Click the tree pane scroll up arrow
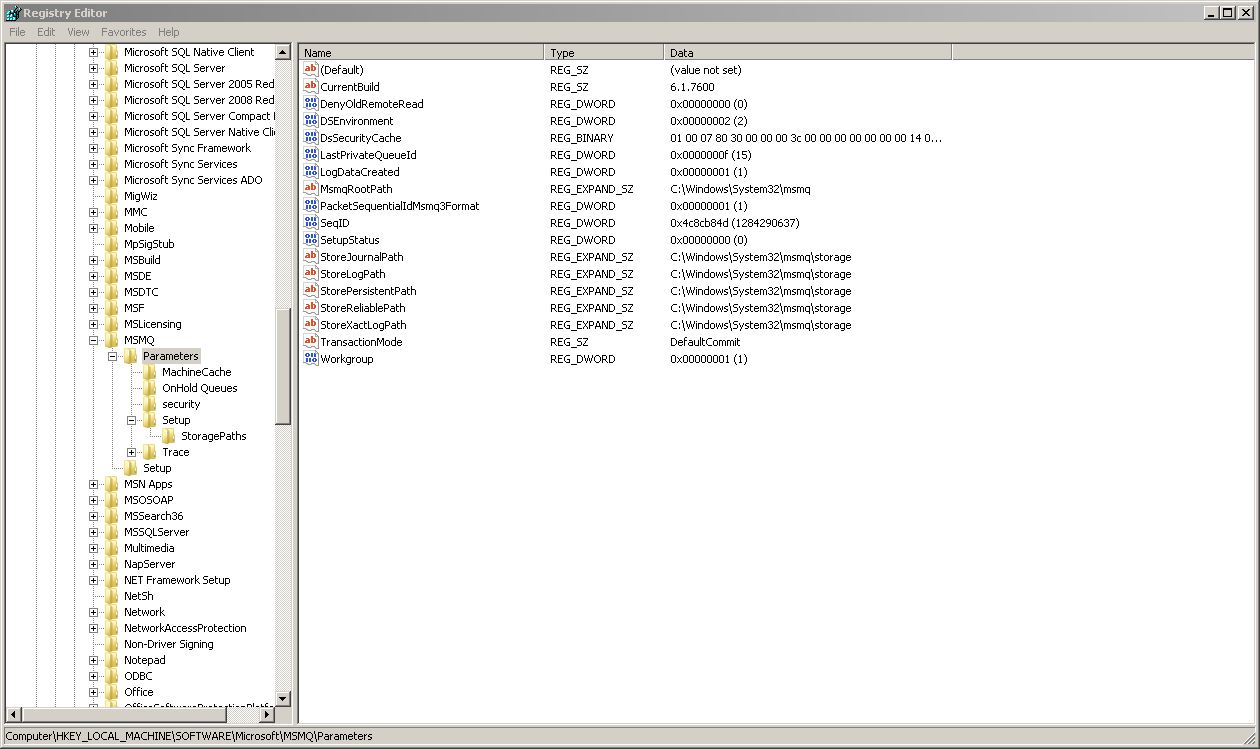 [x=283, y=52]
